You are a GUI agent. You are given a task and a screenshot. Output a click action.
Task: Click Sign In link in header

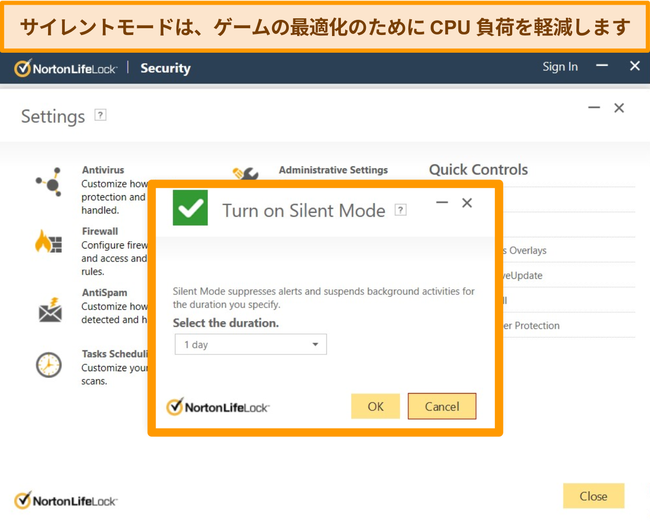[x=560, y=67]
